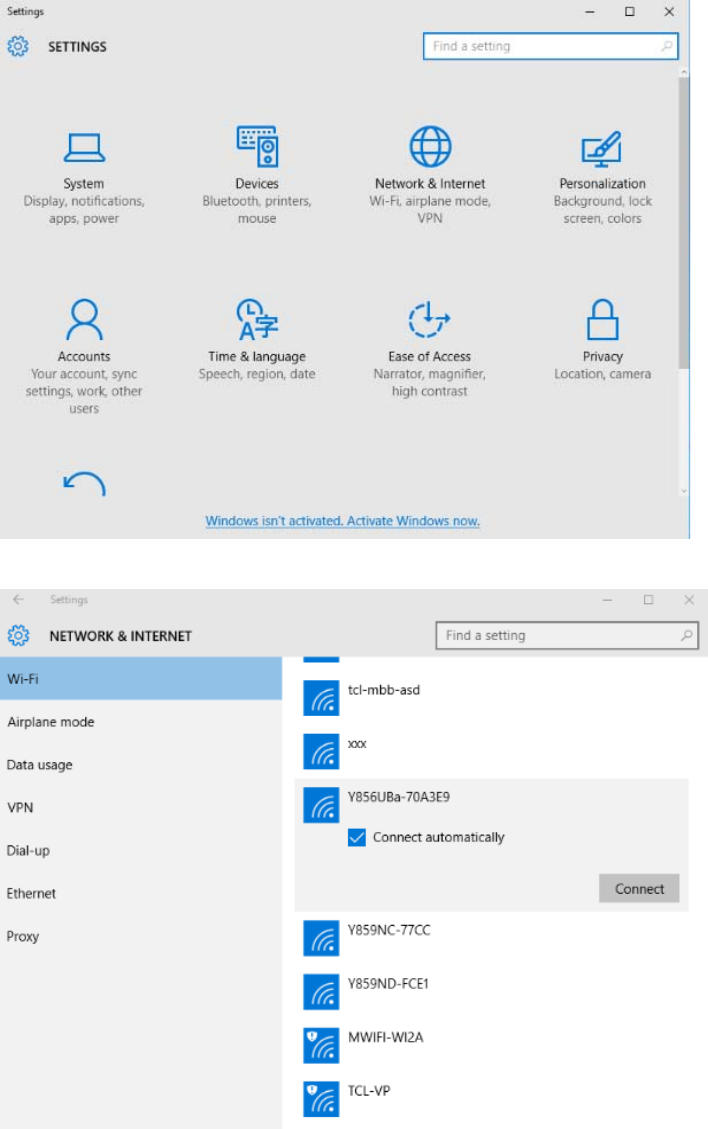Click Find a setting field in Network window
708x1129 pixels.
[x=567, y=635]
